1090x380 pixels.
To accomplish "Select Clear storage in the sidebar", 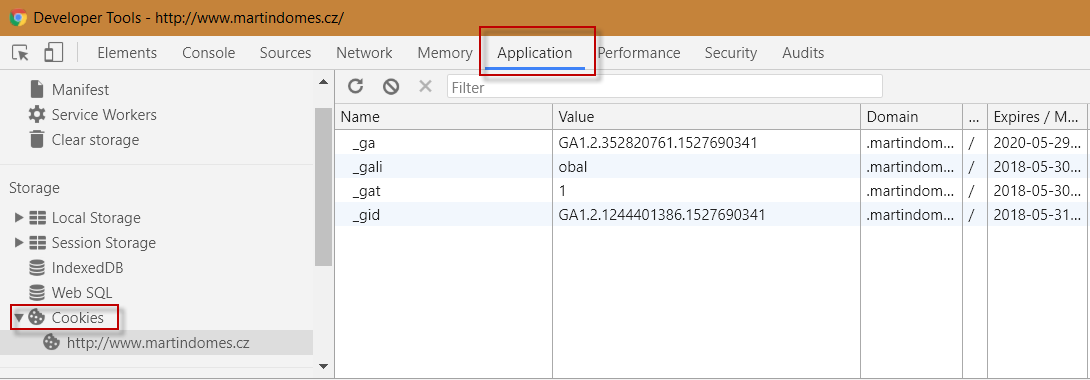I will point(95,140).
